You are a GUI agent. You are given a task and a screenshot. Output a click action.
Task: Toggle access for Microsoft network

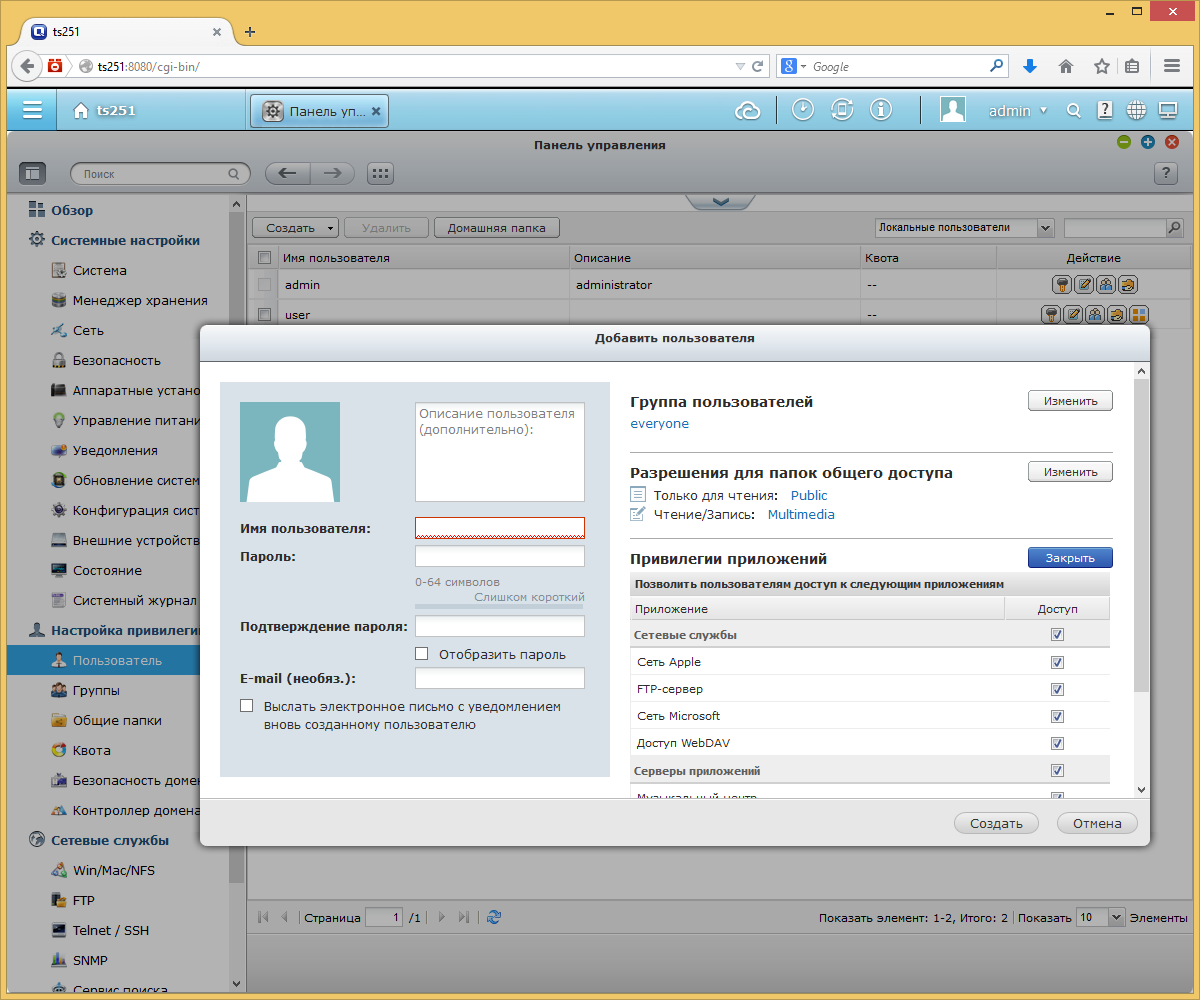coord(1057,716)
